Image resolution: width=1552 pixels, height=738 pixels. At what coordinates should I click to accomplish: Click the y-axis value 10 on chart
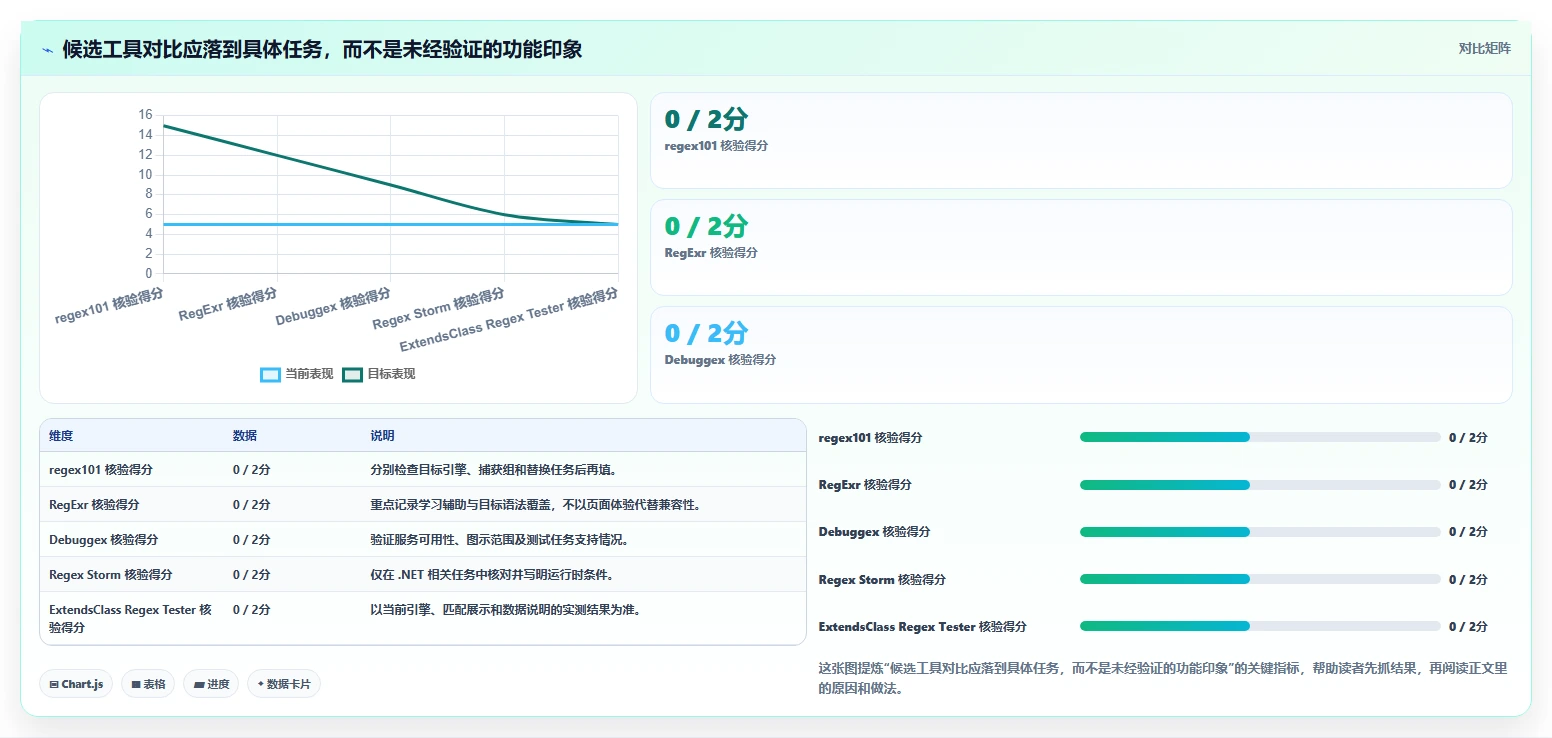pyautogui.click(x=146, y=174)
